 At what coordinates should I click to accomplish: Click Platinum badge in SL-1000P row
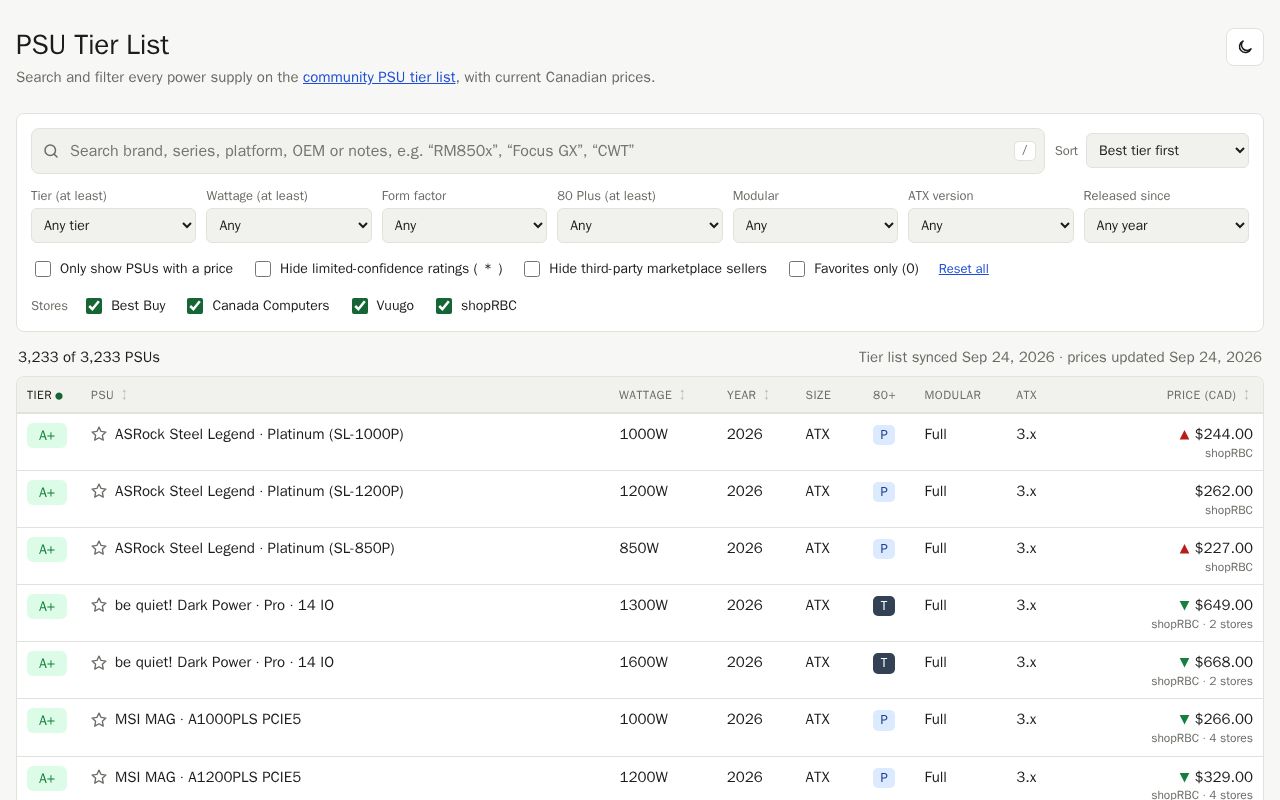tap(884, 435)
